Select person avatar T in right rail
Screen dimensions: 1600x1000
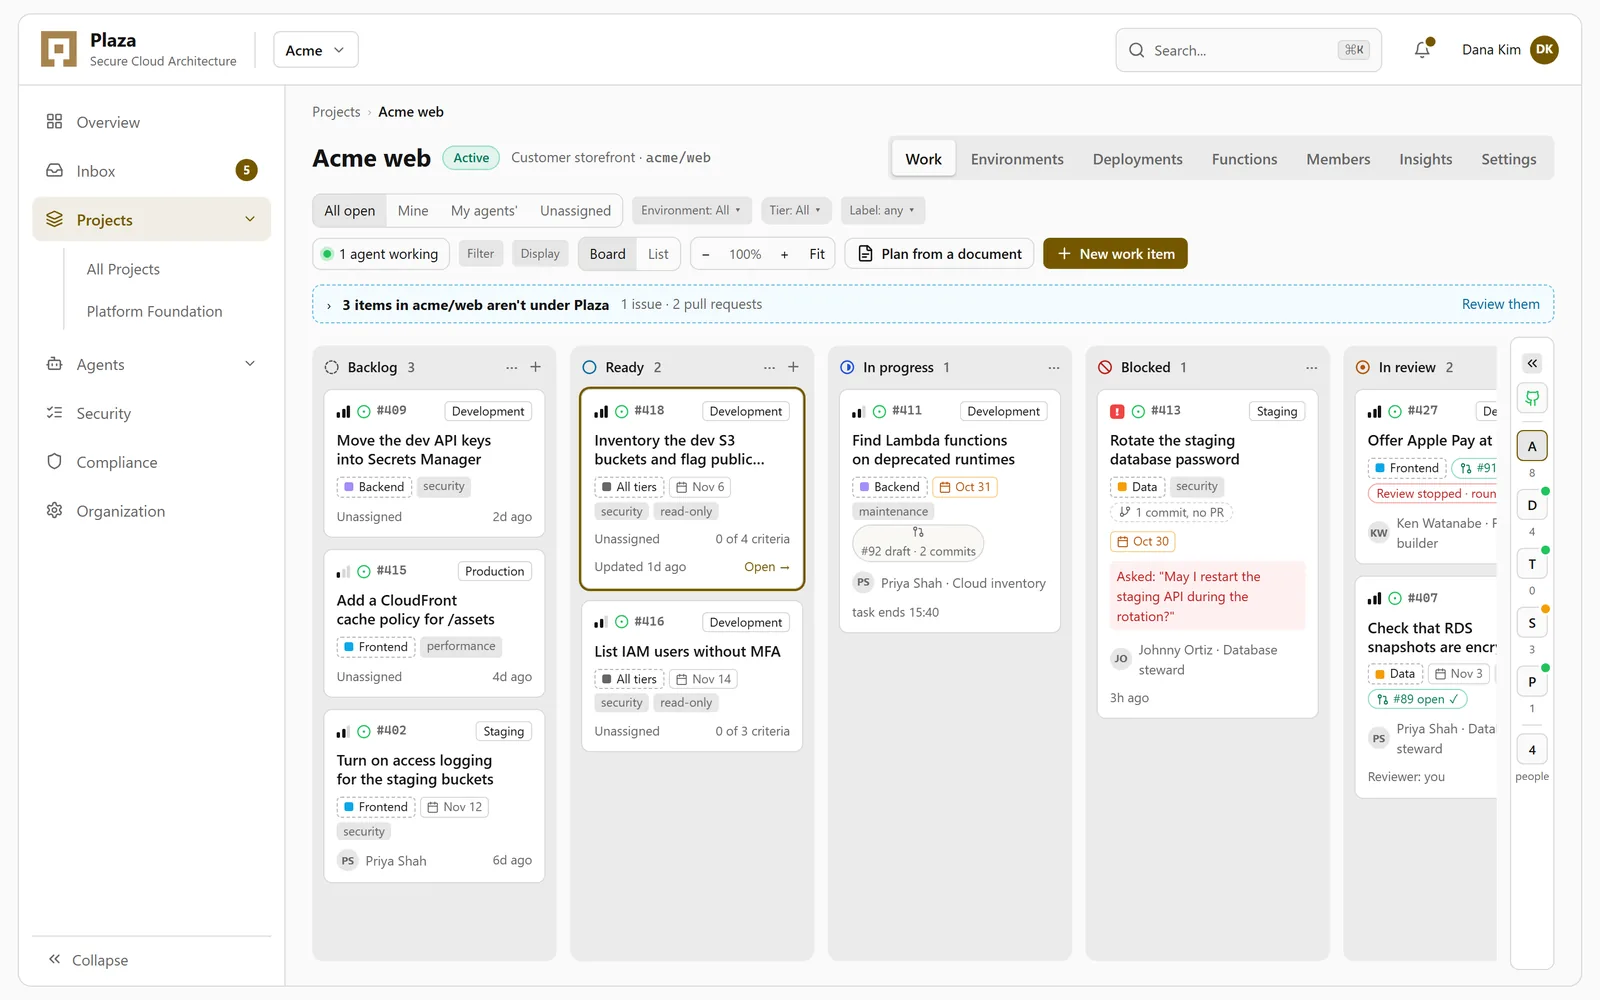click(x=1532, y=564)
